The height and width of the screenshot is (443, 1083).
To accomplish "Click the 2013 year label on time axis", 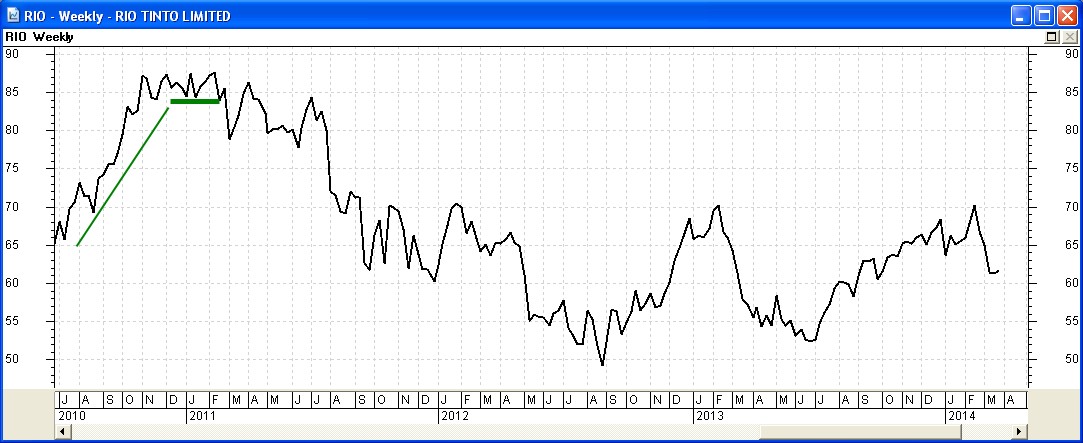I will pos(709,416).
